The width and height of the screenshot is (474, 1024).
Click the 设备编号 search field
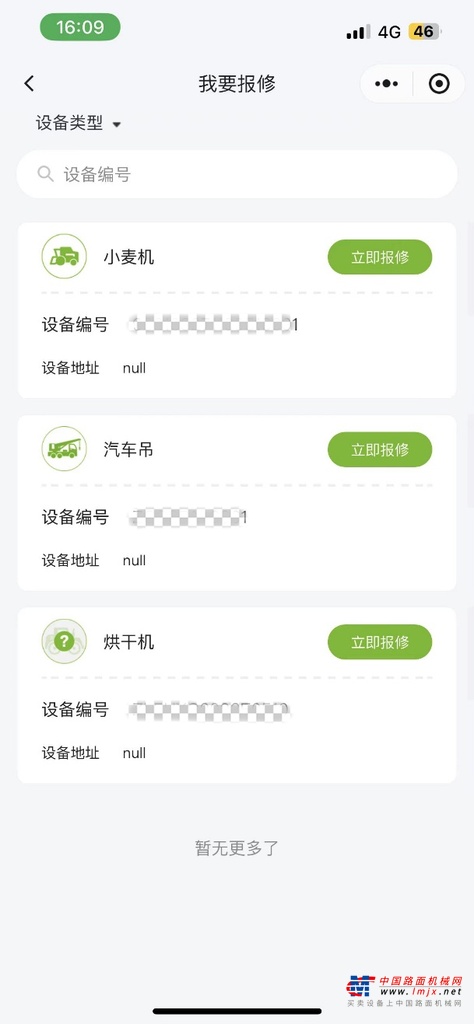click(x=237, y=174)
